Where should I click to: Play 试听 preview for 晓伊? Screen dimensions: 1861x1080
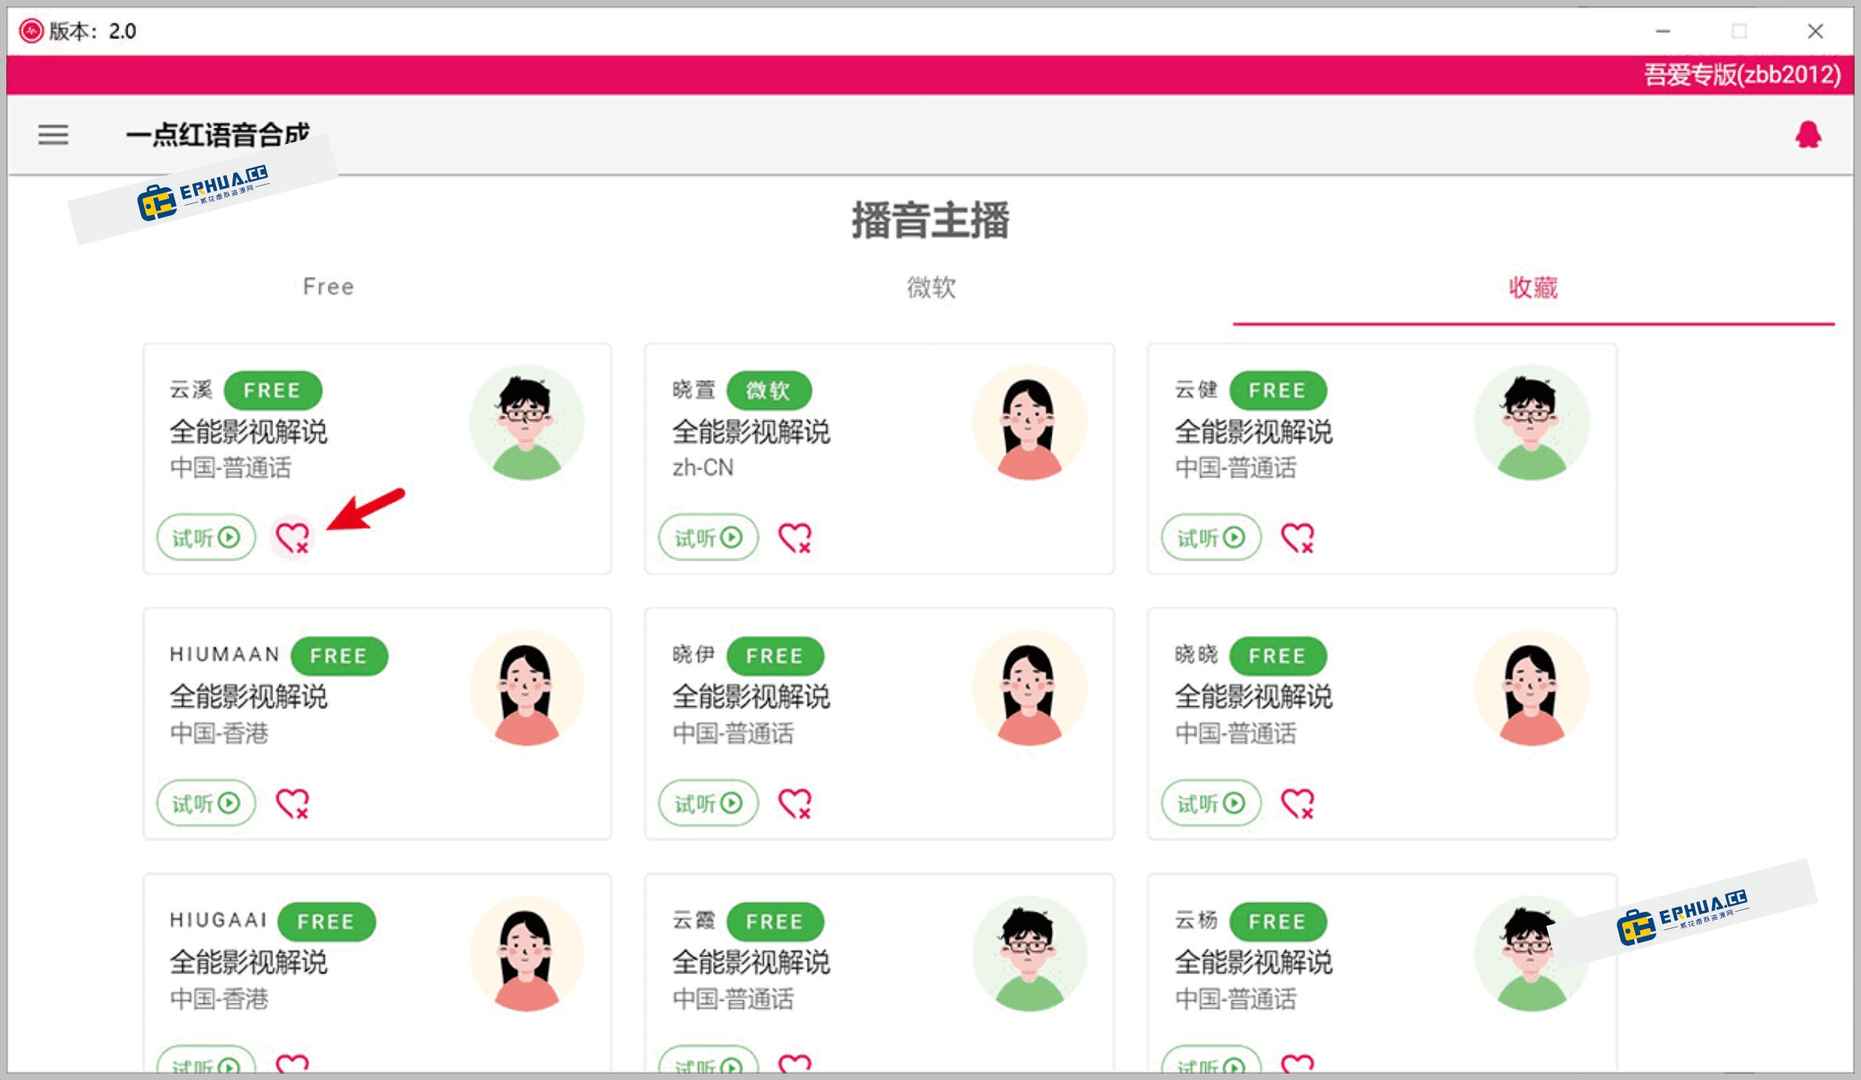point(708,803)
